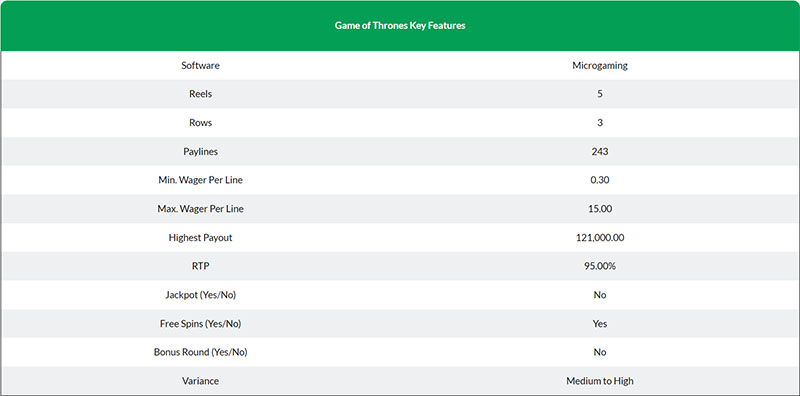800x396 pixels.
Task: Select the Reels label
Action: point(201,94)
